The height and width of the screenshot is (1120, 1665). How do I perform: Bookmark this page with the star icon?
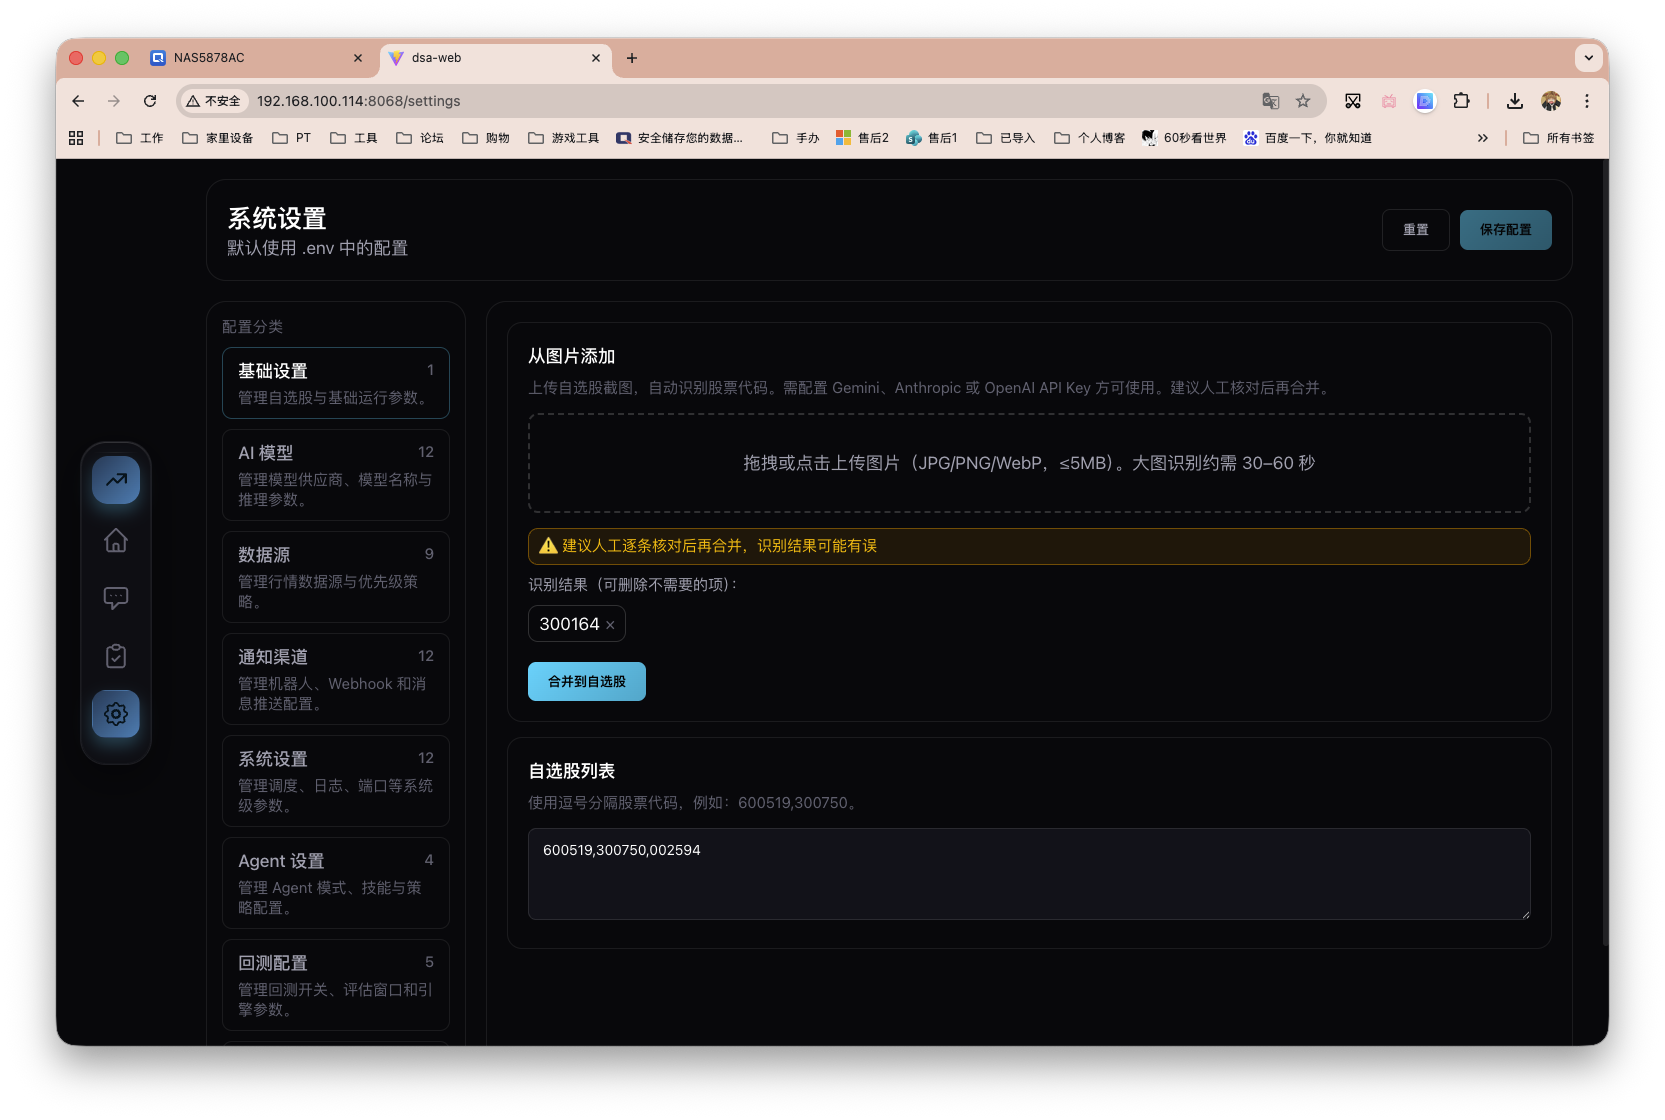pos(1303,101)
